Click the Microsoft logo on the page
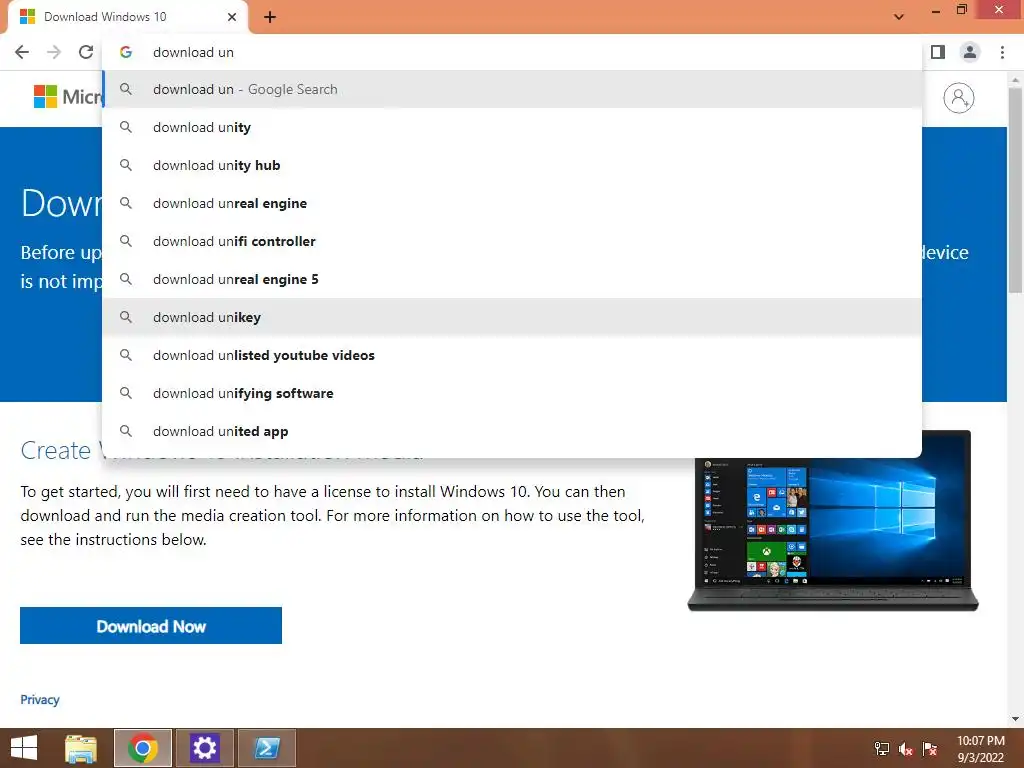Viewport: 1024px width, 768px height. point(68,97)
